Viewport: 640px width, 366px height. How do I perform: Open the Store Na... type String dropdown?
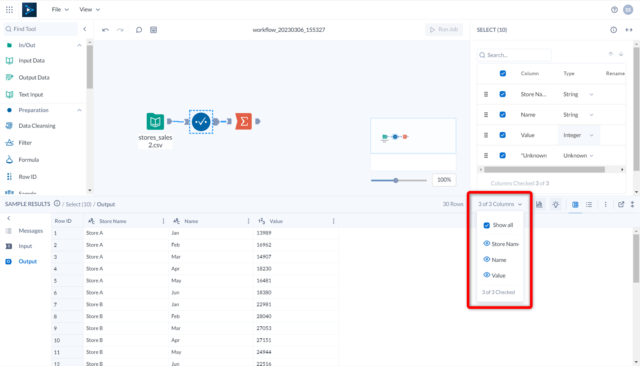(x=578, y=94)
